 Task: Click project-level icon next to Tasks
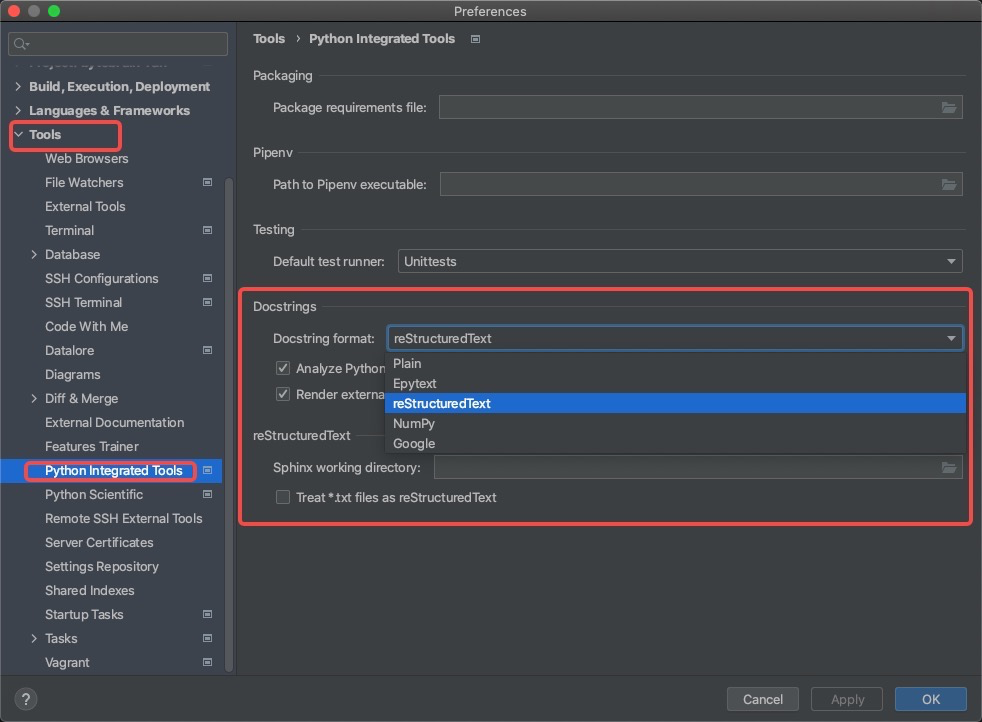tap(207, 638)
